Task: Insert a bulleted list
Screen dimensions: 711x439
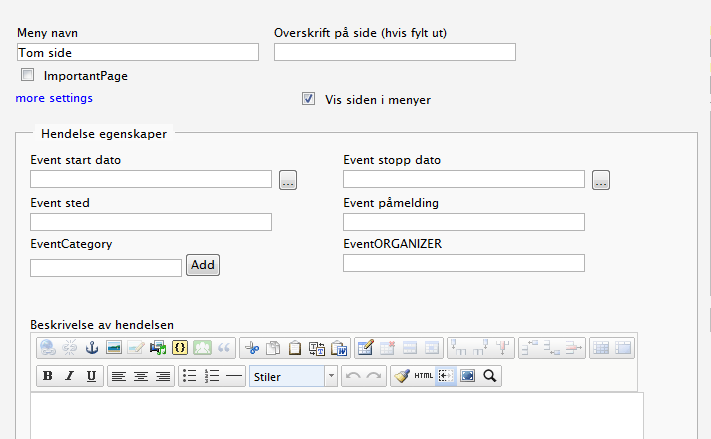Action: point(189,377)
